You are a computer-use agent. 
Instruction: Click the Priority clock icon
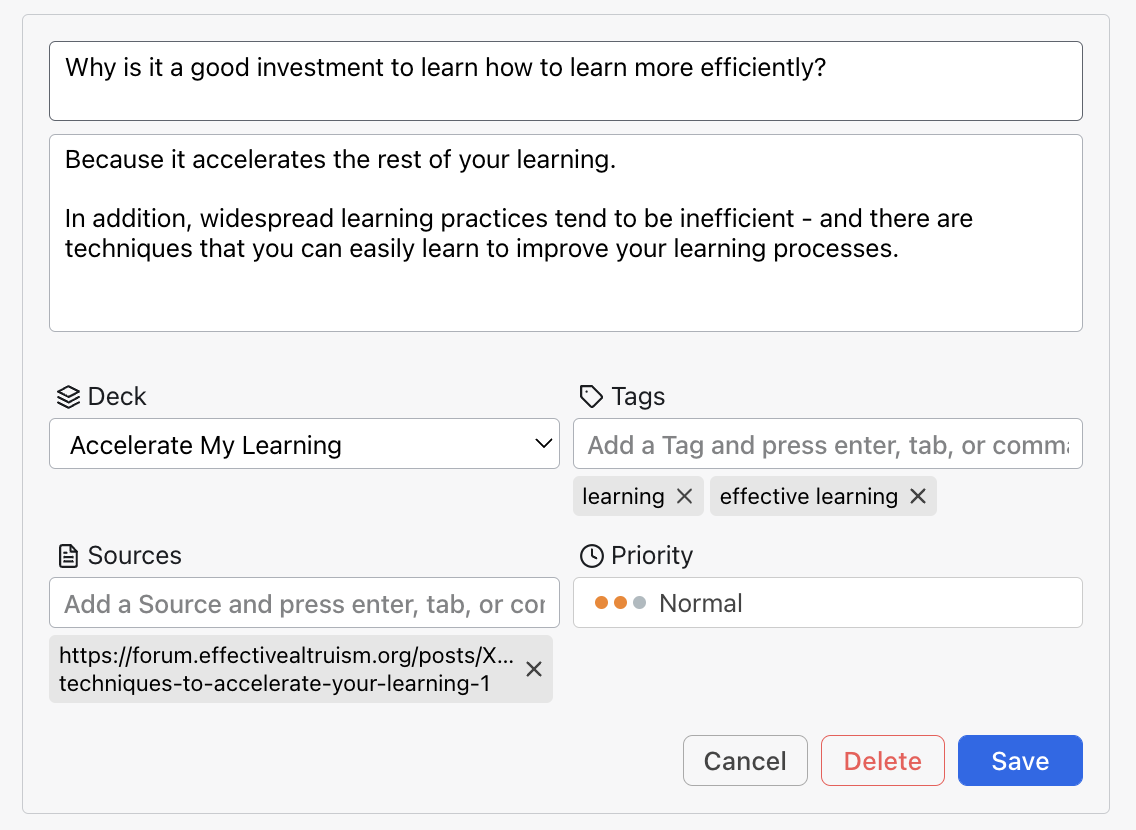tap(591, 556)
